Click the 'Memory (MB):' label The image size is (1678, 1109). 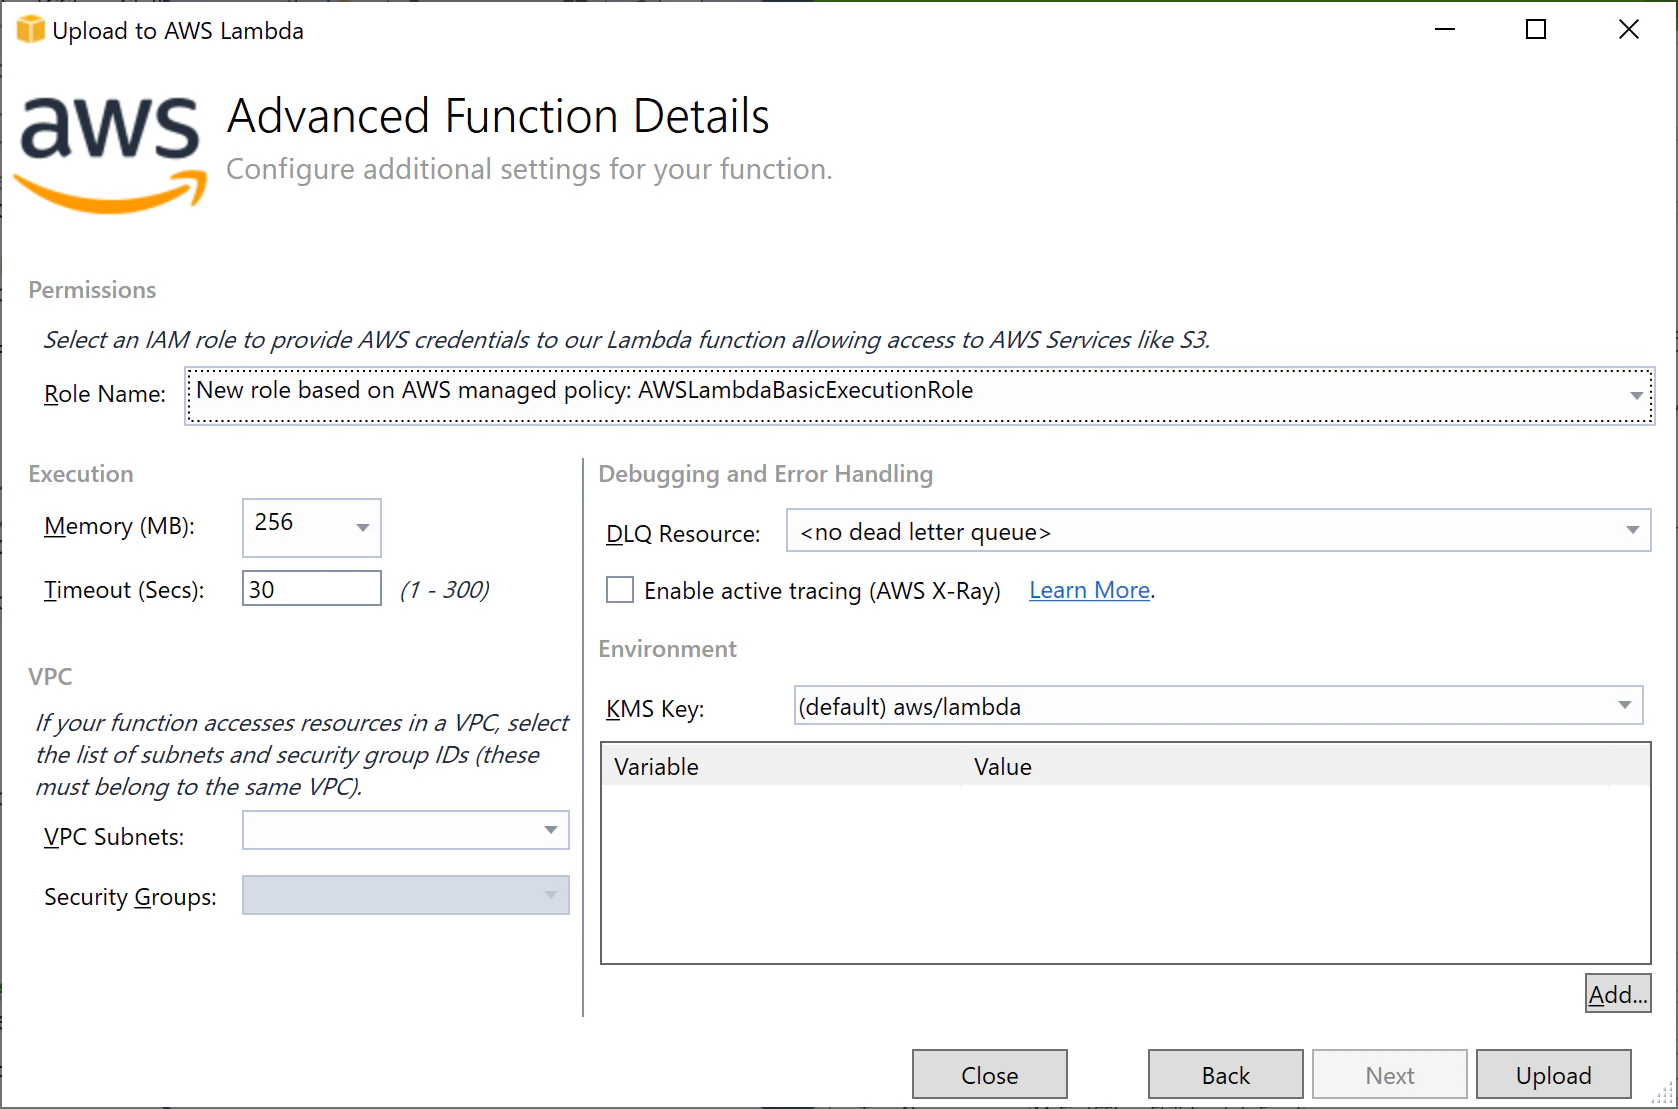(119, 526)
